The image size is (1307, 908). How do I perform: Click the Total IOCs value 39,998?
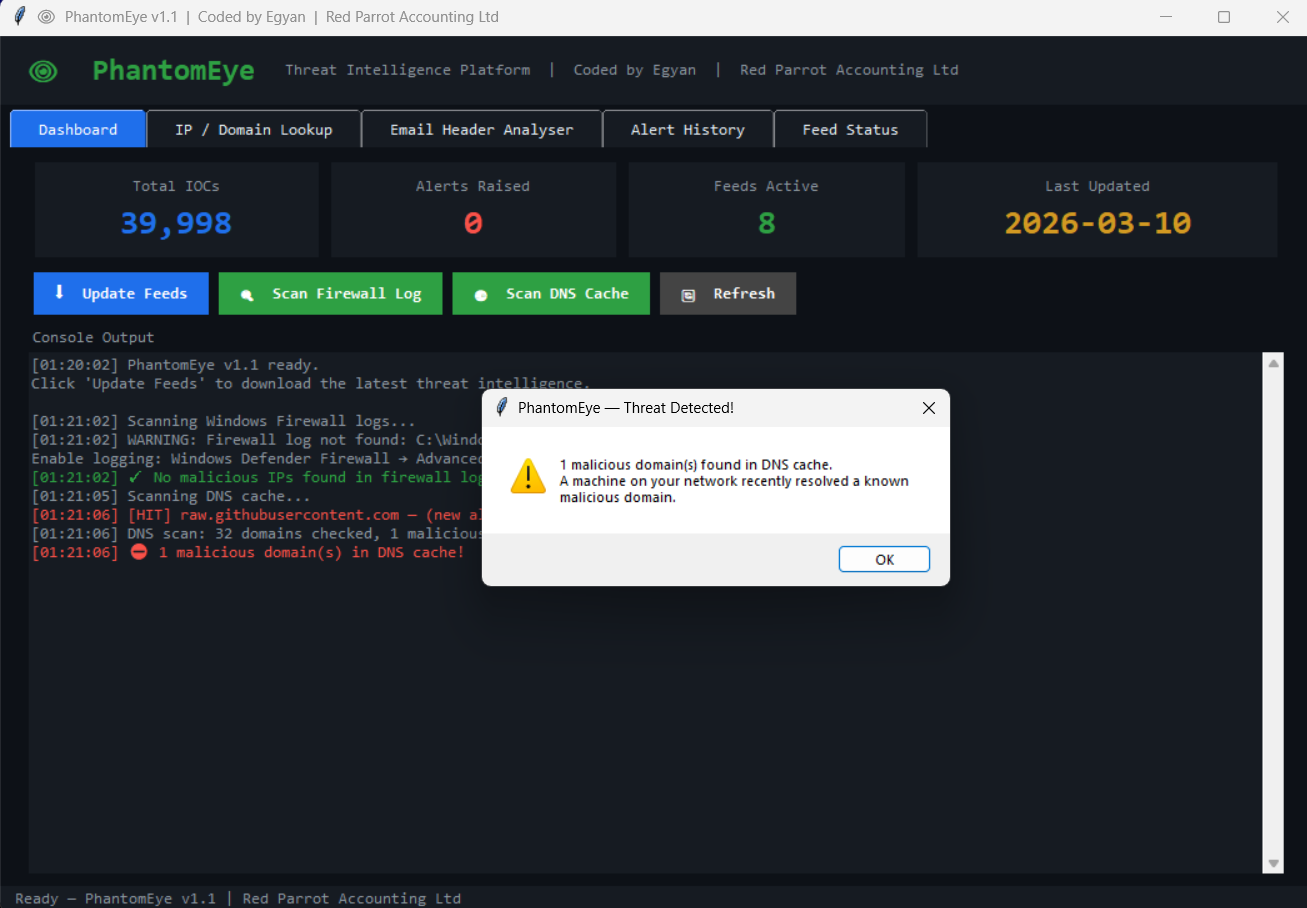pos(176,223)
